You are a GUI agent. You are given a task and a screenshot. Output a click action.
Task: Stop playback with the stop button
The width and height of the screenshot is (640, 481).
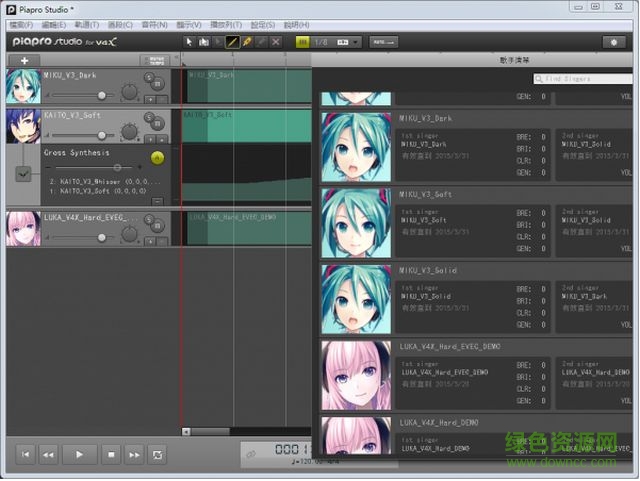click(112, 454)
